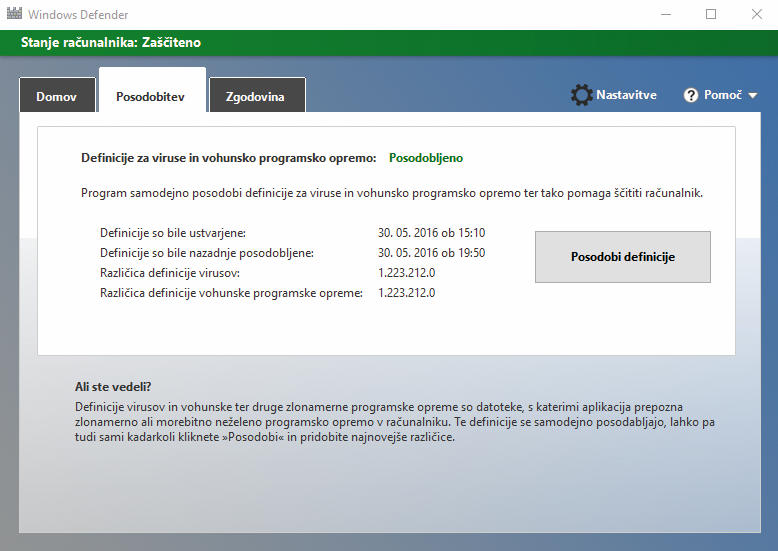Open the Zgodovina tab
The image size is (778, 551).
257,95
